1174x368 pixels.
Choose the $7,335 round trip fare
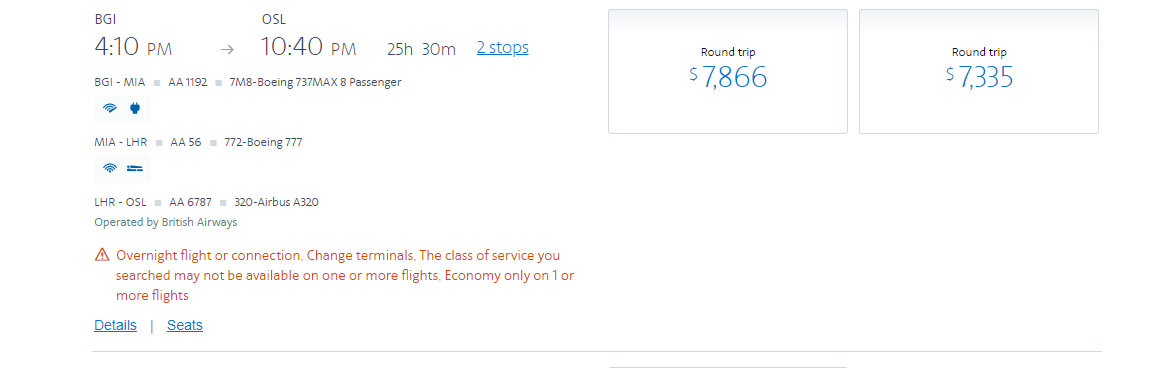tap(979, 72)
